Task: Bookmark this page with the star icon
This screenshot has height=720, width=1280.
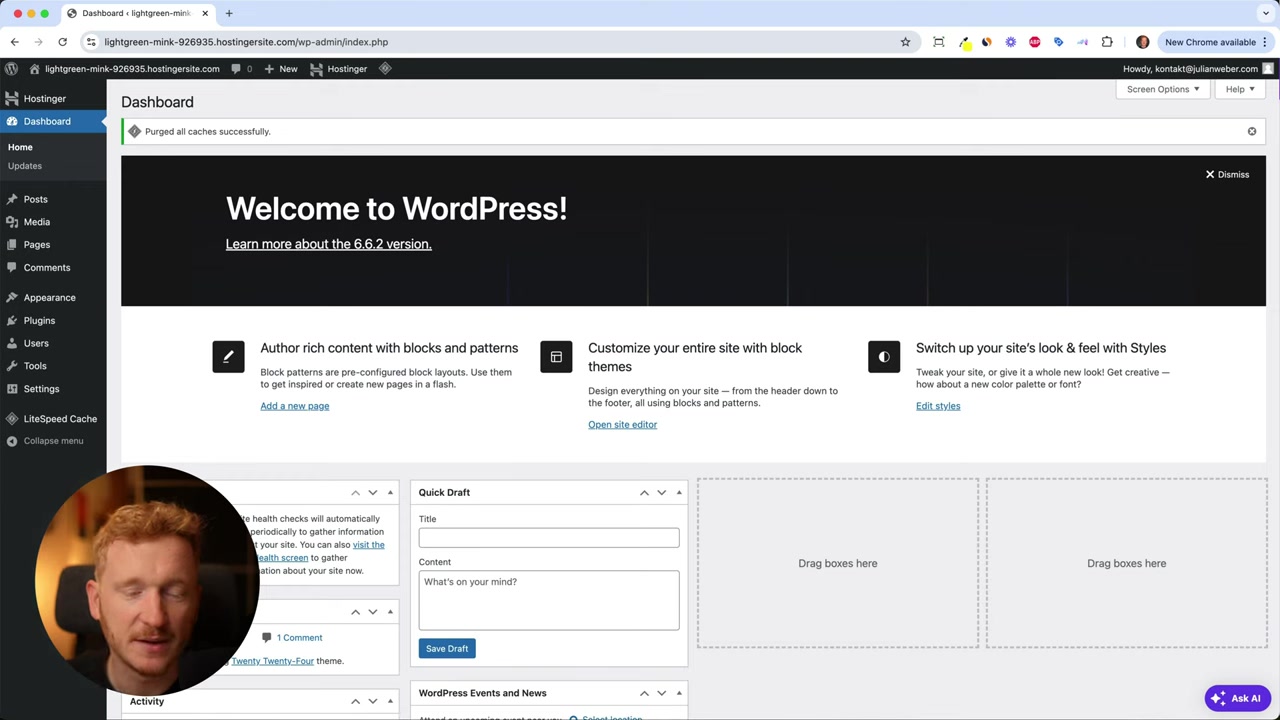Action: coord(905,42)
